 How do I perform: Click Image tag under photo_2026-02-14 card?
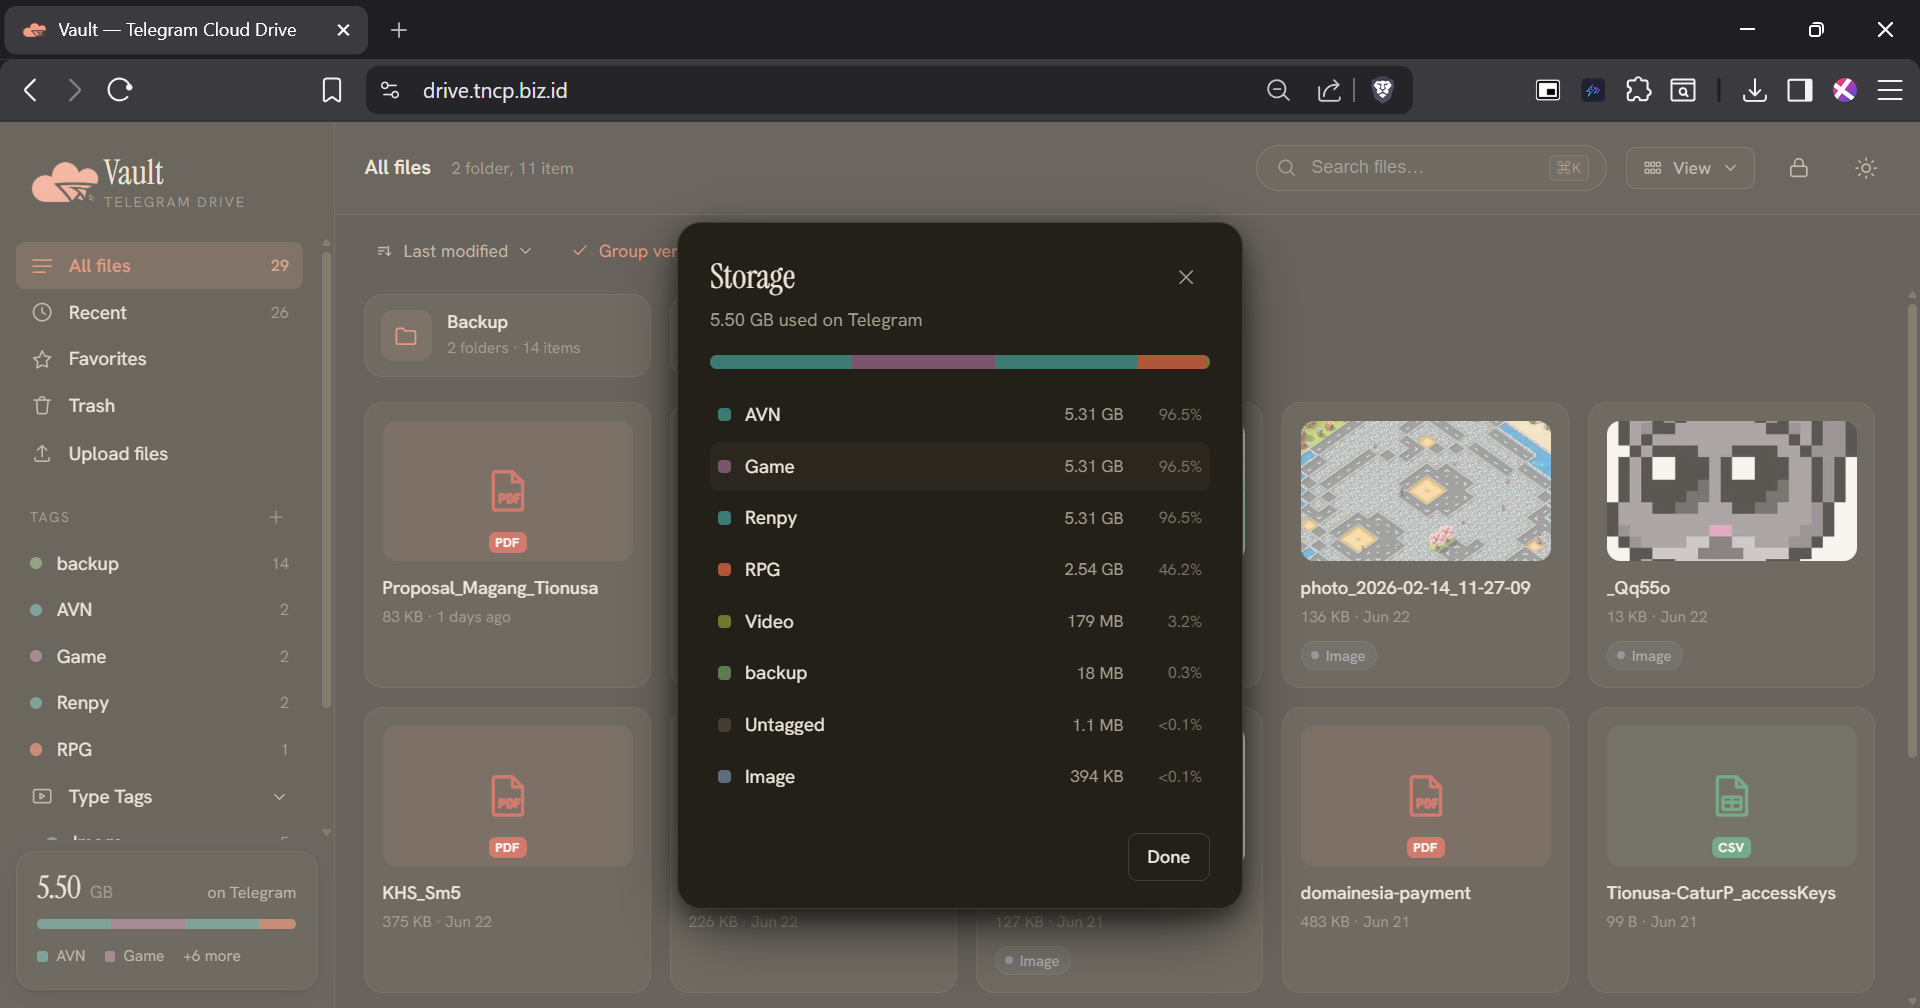pos(1338,656)
